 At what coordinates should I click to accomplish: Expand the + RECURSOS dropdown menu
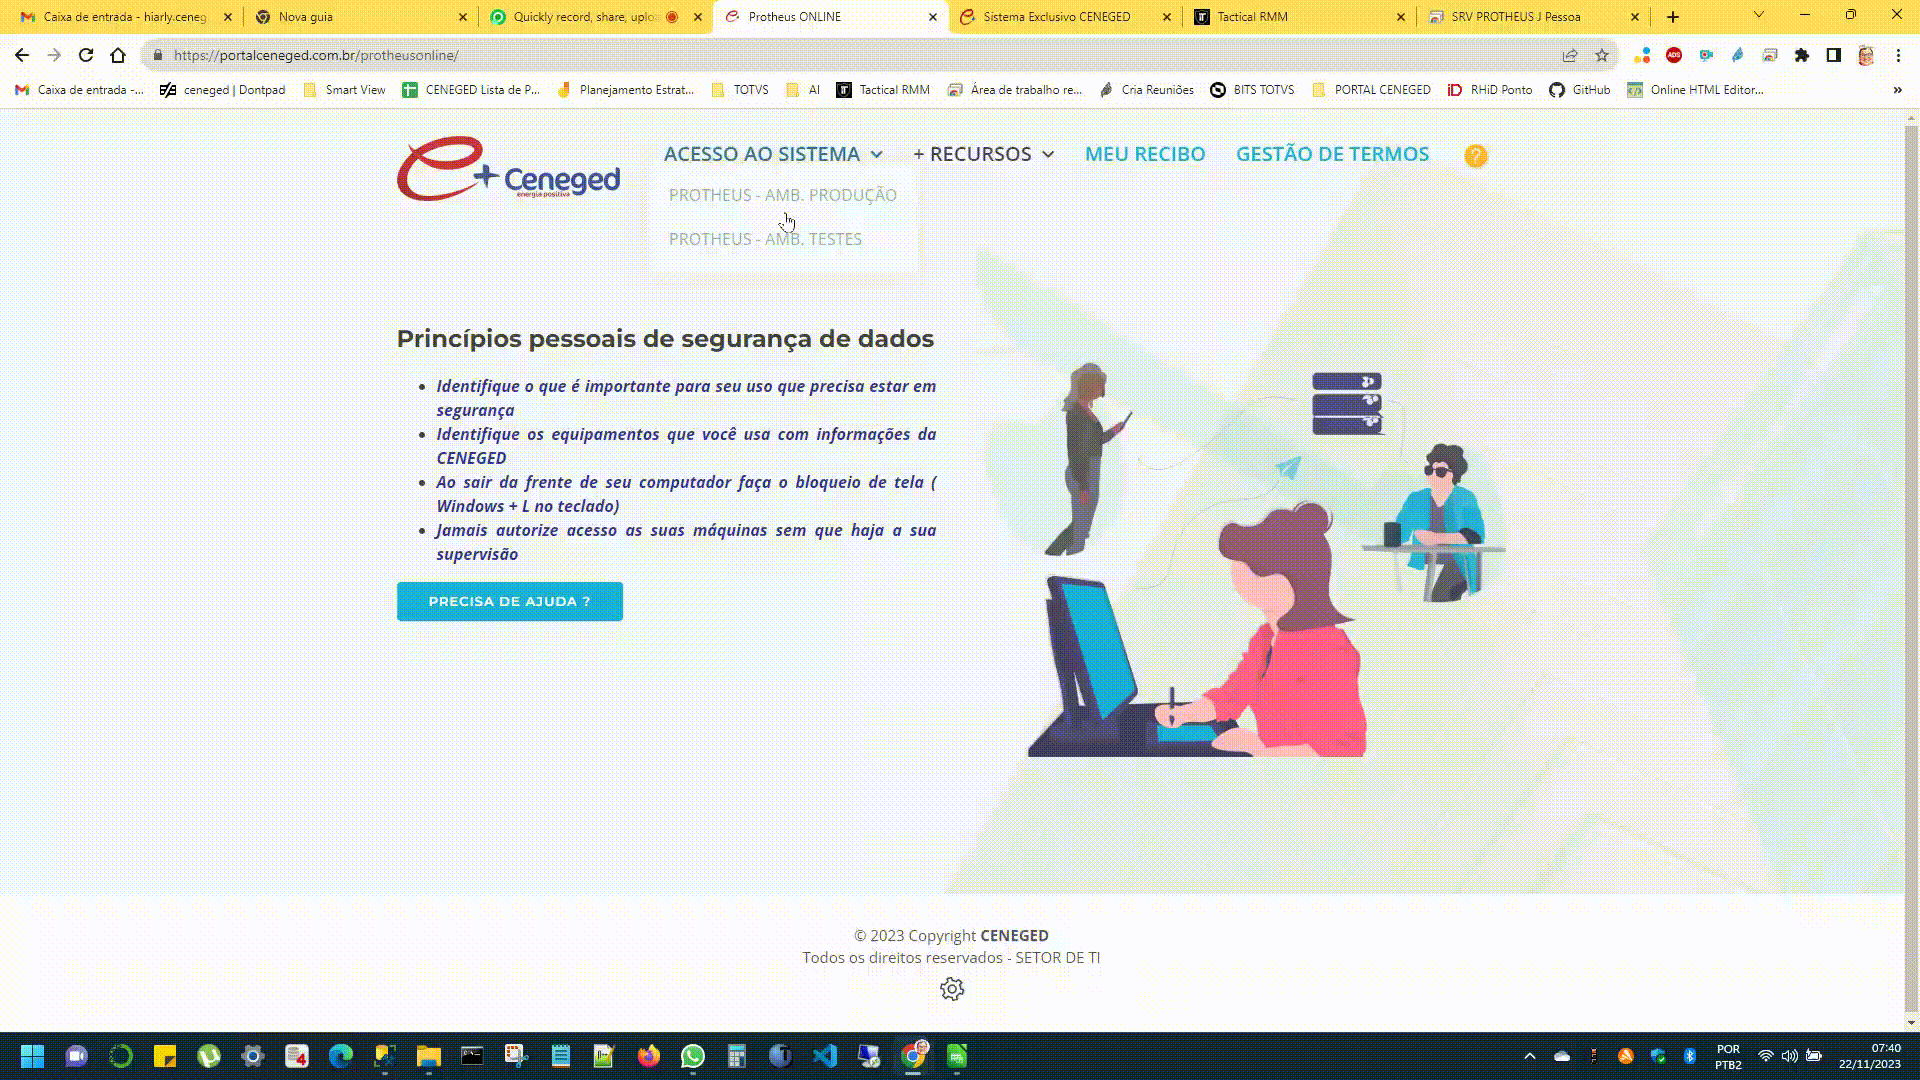[983, 154]
